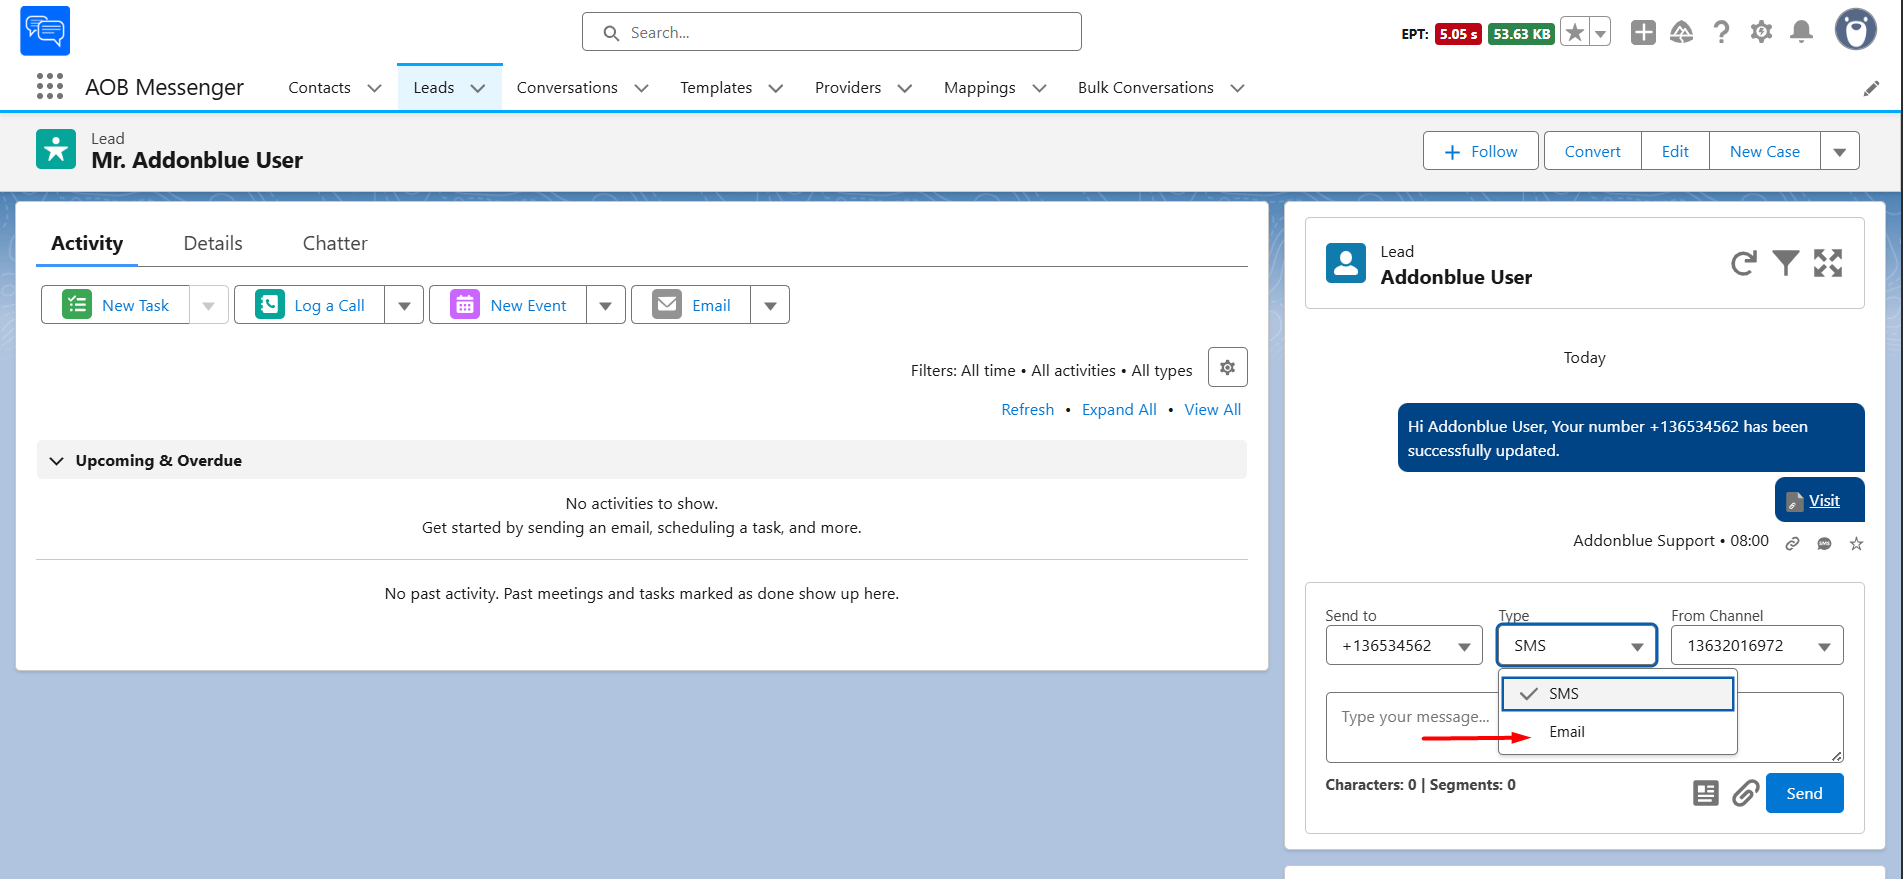Click the edit navigation pencil icon
The width and height of the screenshot is (1903, 879).
coord(1871,88)
